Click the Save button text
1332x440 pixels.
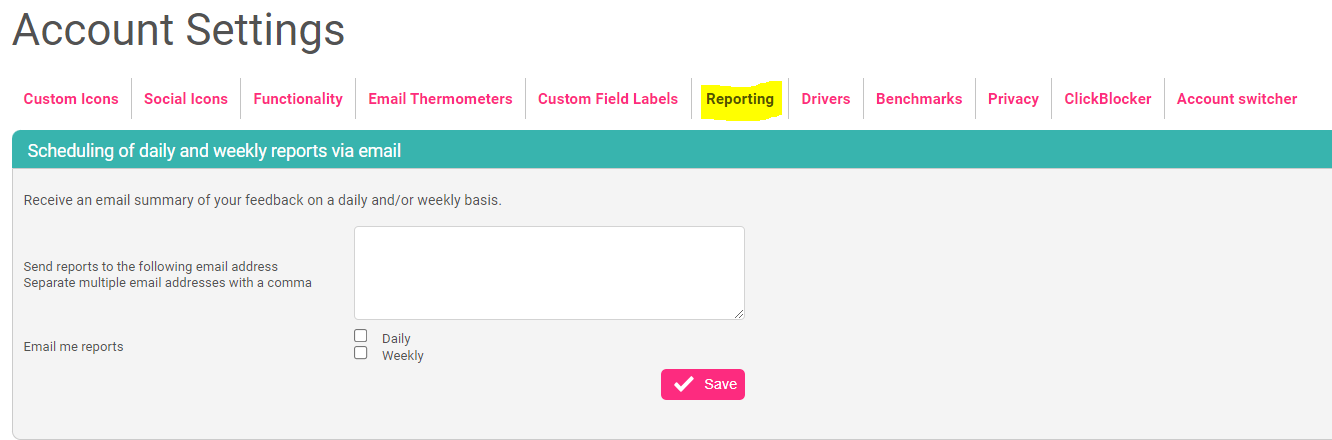click(x=720, y=385)
